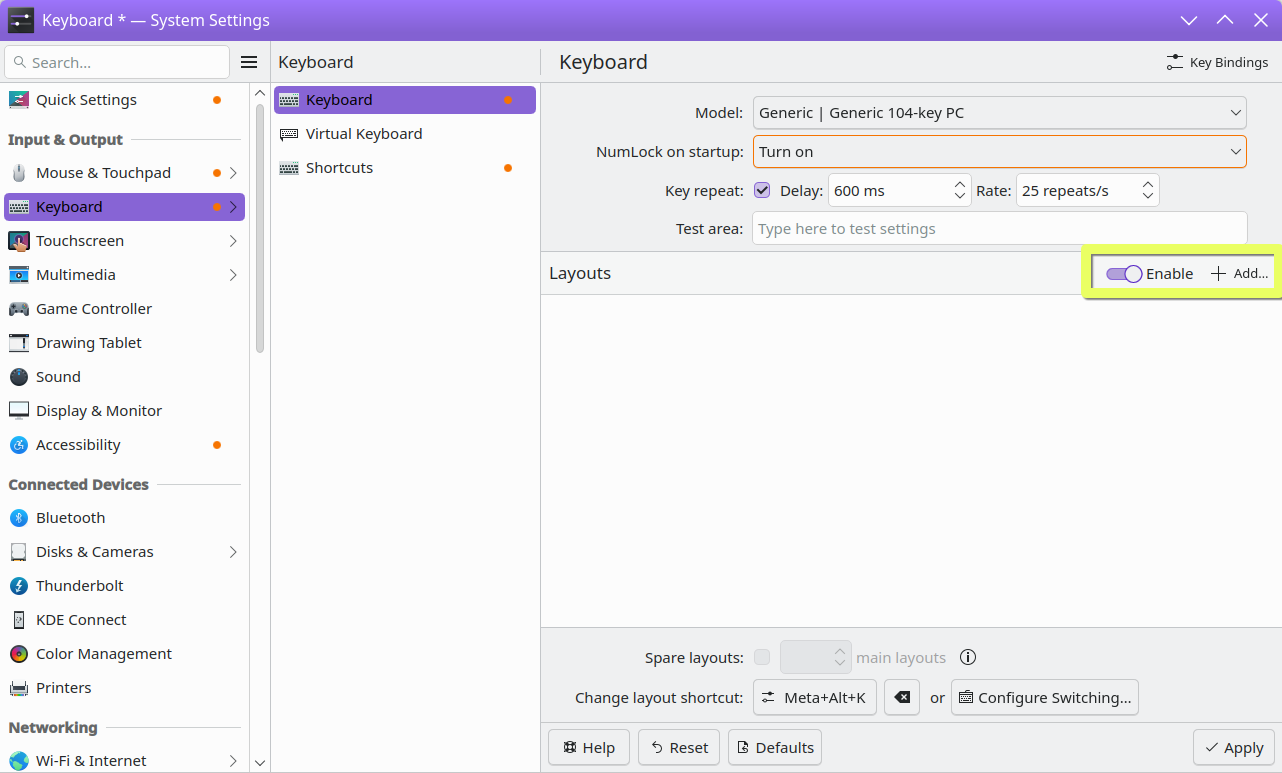1282x773 pixels.
Task: Increase the key repeat Delay value
Action: (960, 184)
